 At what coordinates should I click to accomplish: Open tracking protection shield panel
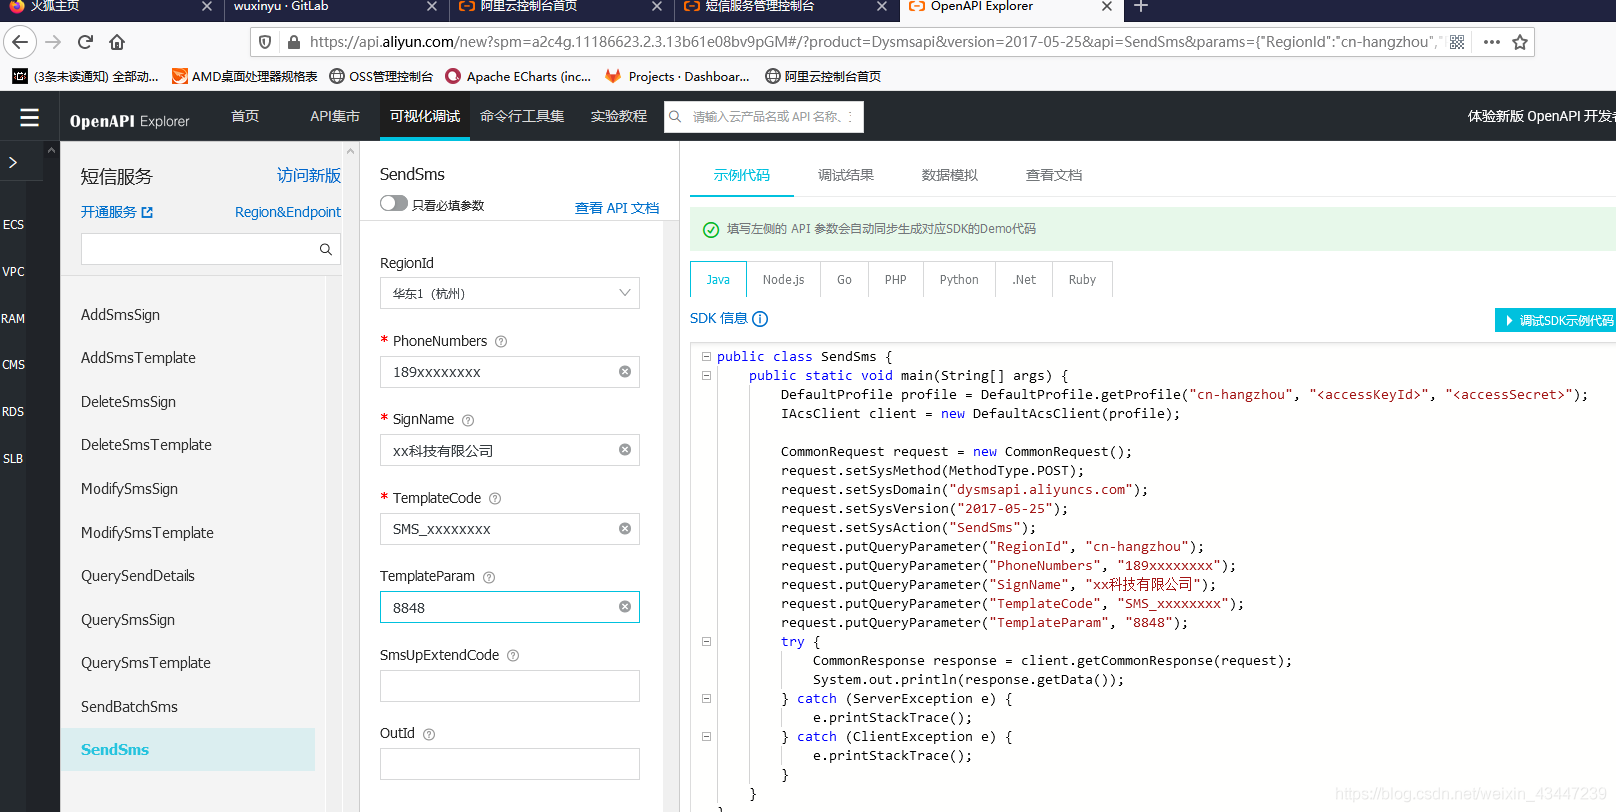265,42
